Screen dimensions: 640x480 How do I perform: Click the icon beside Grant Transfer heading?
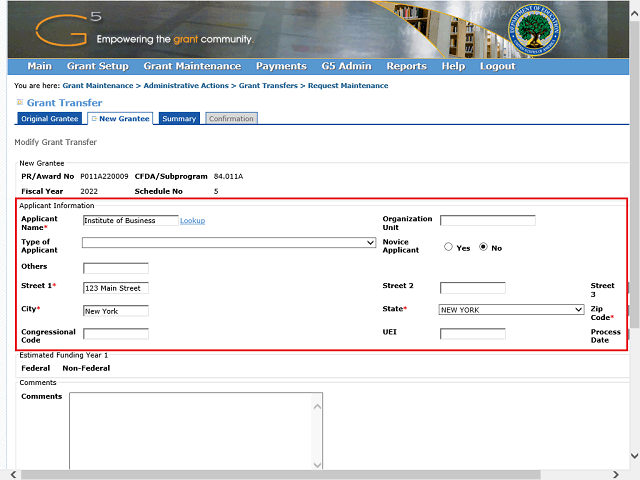[19, 103]
